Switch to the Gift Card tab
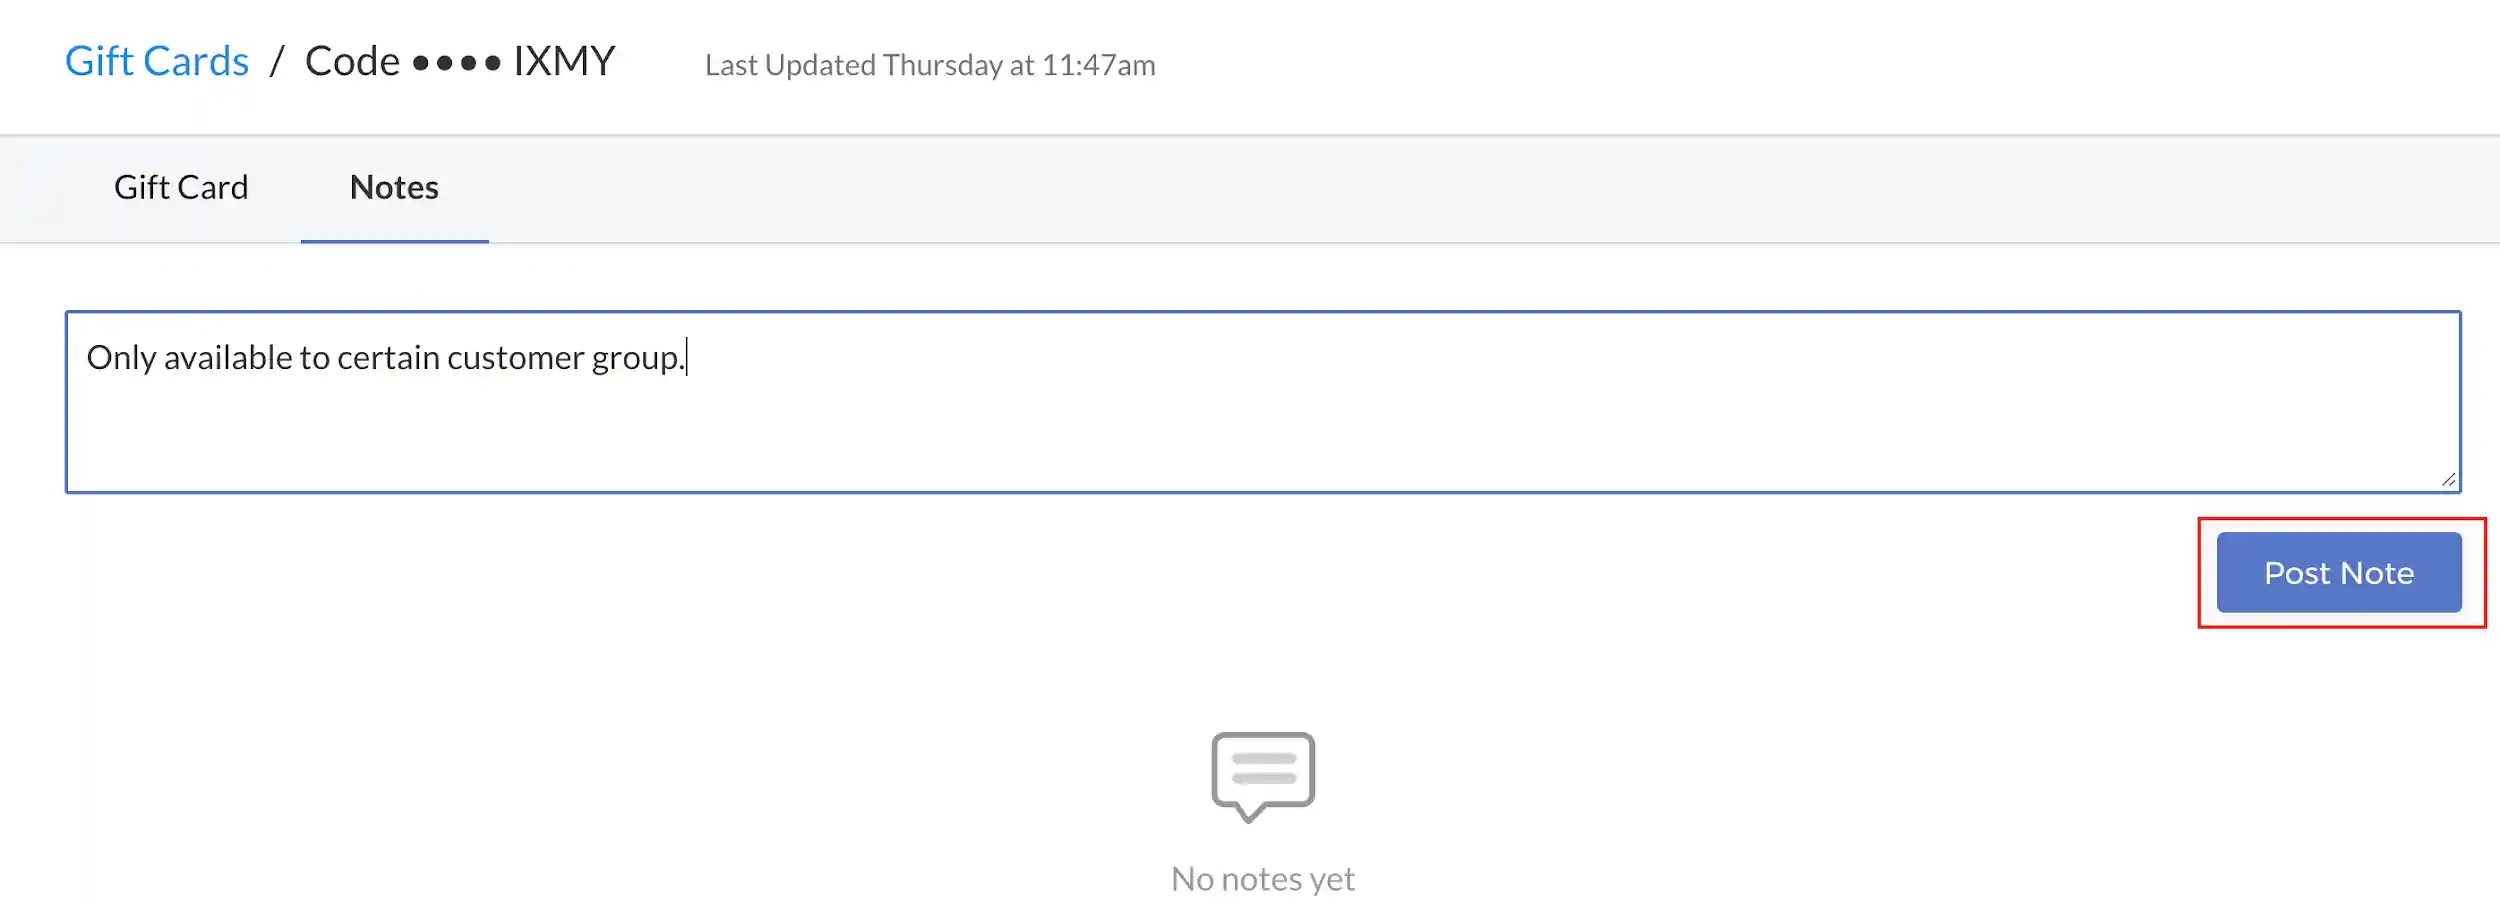 click(181, 187)
